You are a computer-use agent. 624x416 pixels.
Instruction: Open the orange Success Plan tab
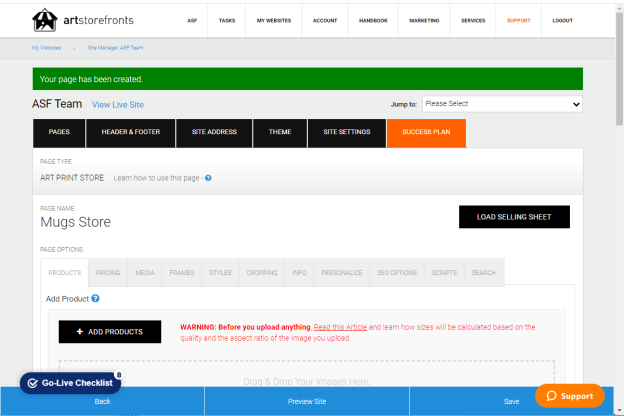click(x=426, y=133)
